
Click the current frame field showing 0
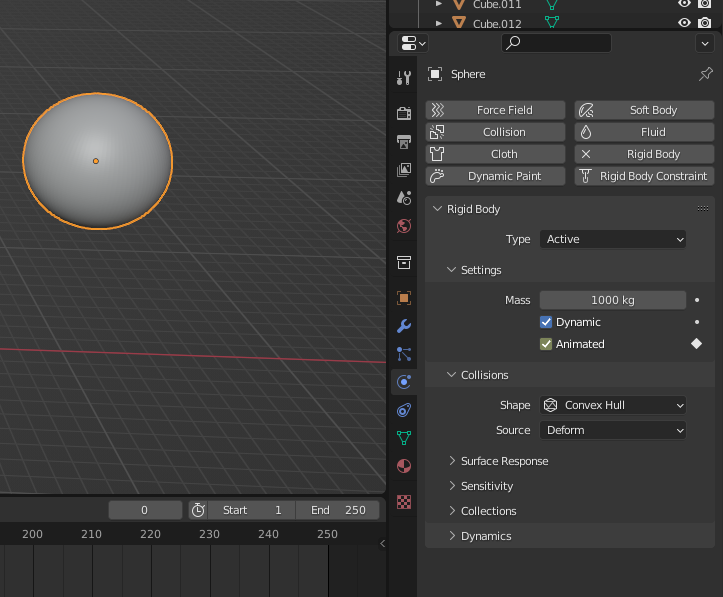pos(145,510)
